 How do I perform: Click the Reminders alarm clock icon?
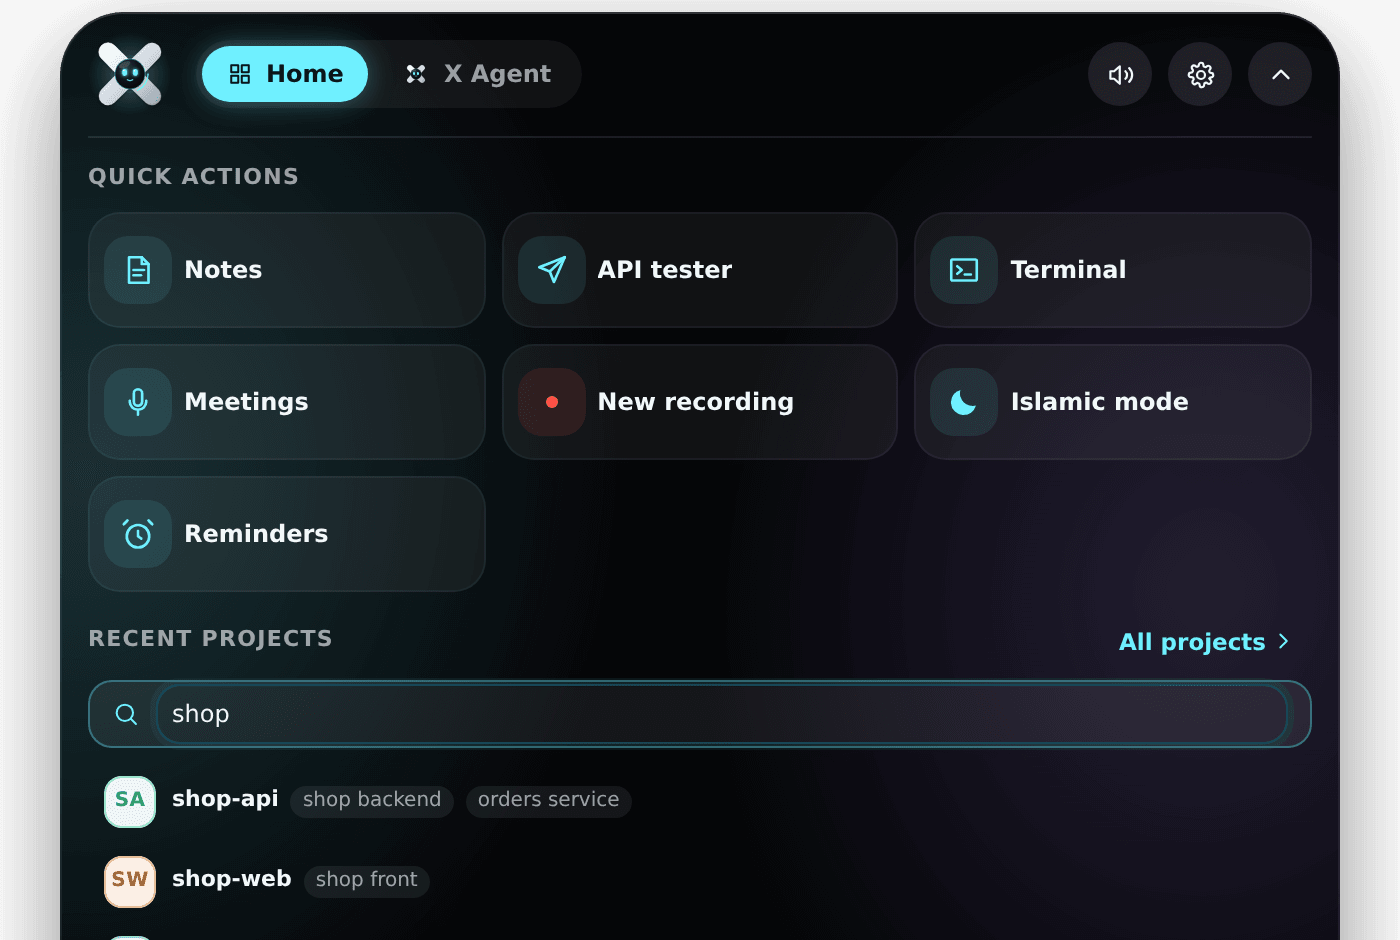[138, 534]
